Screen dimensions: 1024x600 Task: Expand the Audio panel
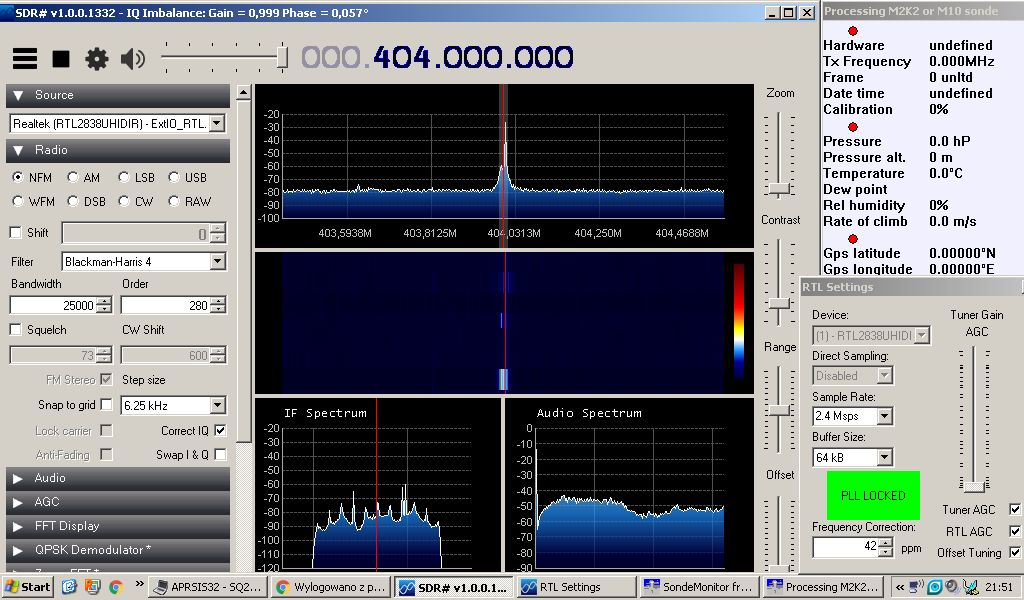coord(118,478)
